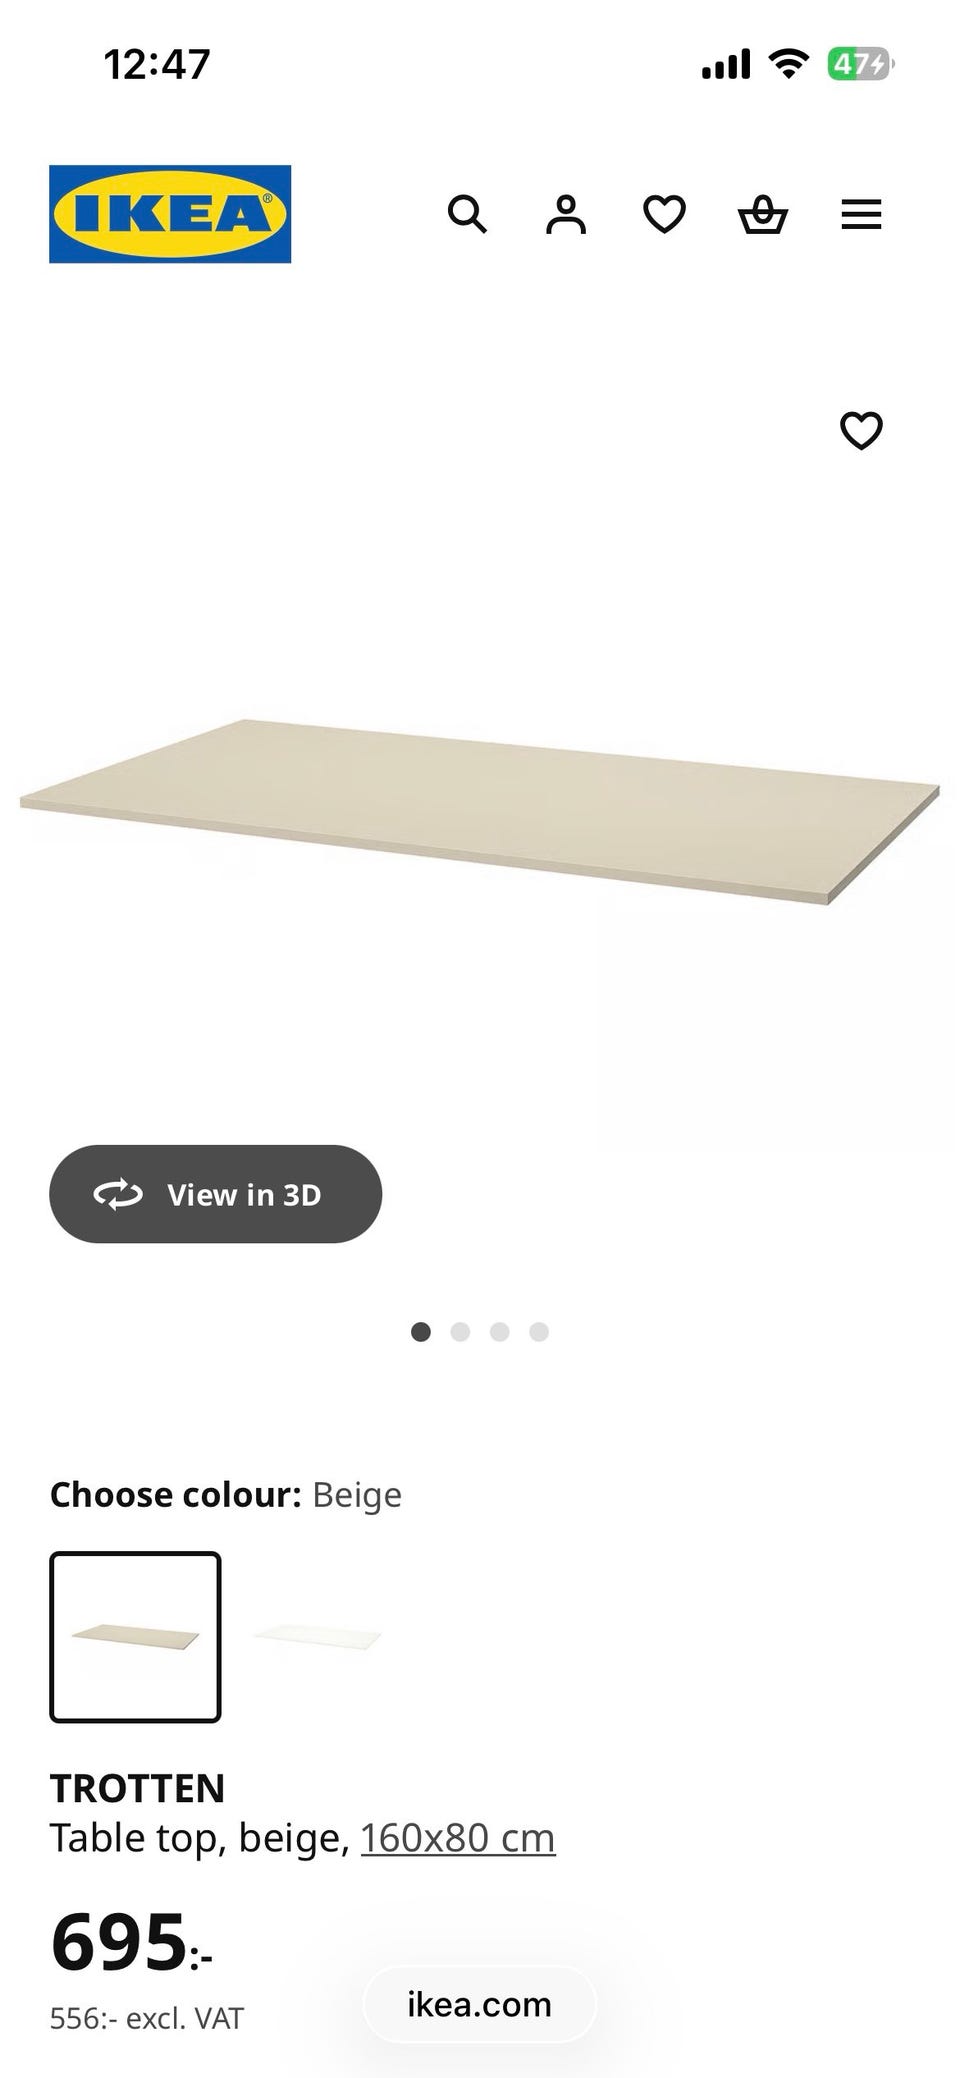The width and height of the screenshot is (960, 2078).
Task: Jump to second product image dot
Action: [x=460, y=1332]
